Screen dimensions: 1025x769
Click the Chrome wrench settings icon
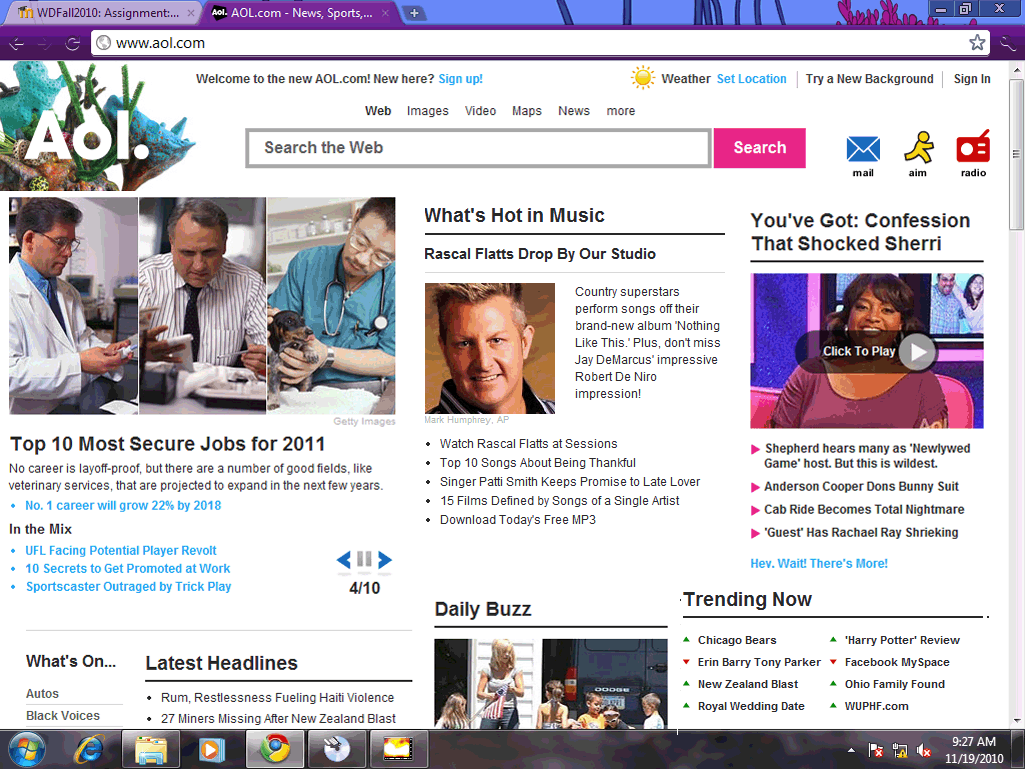point(1008,43)
